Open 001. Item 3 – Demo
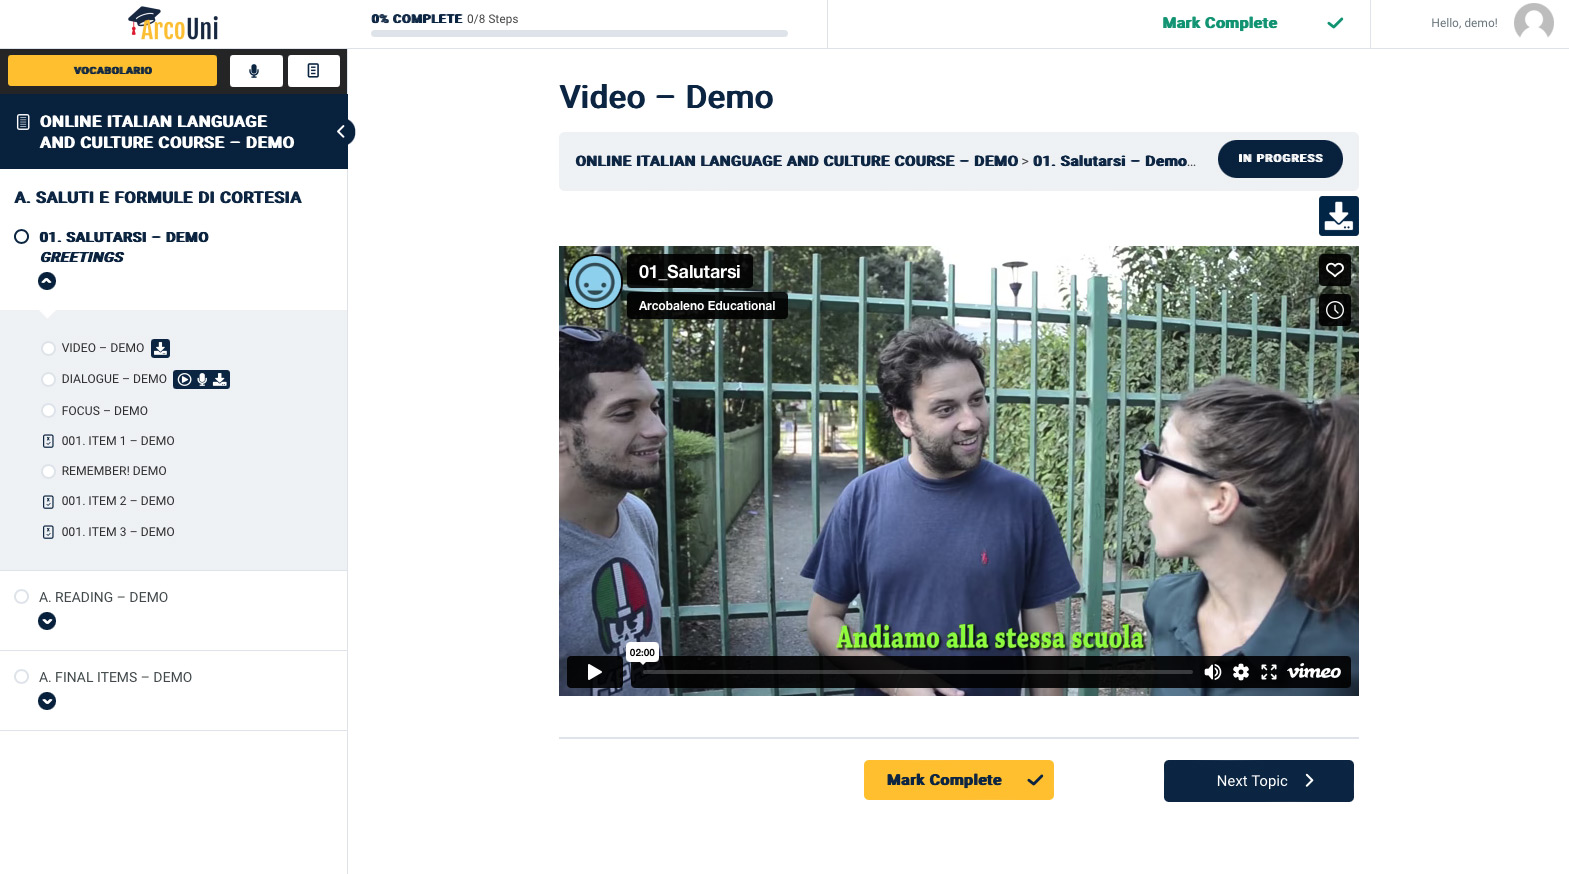The height and width of the screenshot is (874, 1569). 118,532
